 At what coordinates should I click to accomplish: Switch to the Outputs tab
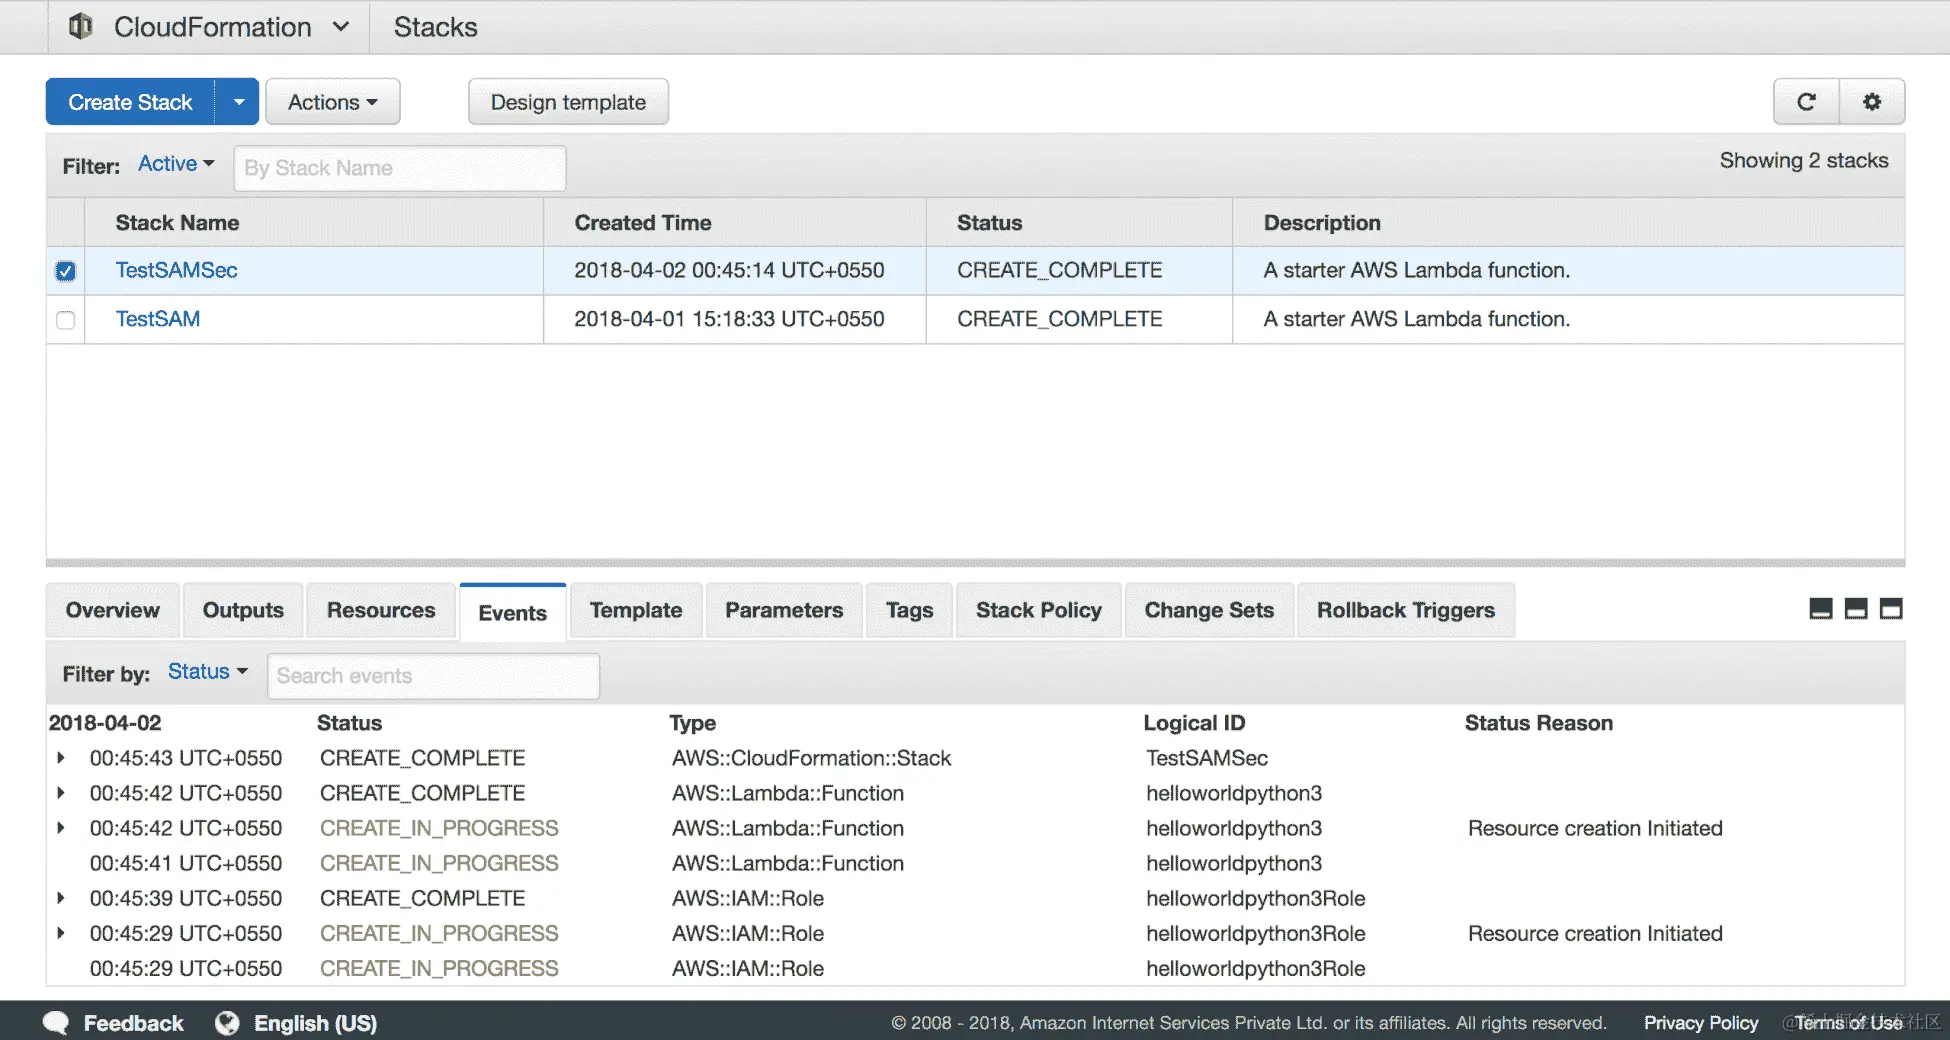pos(243,610)
